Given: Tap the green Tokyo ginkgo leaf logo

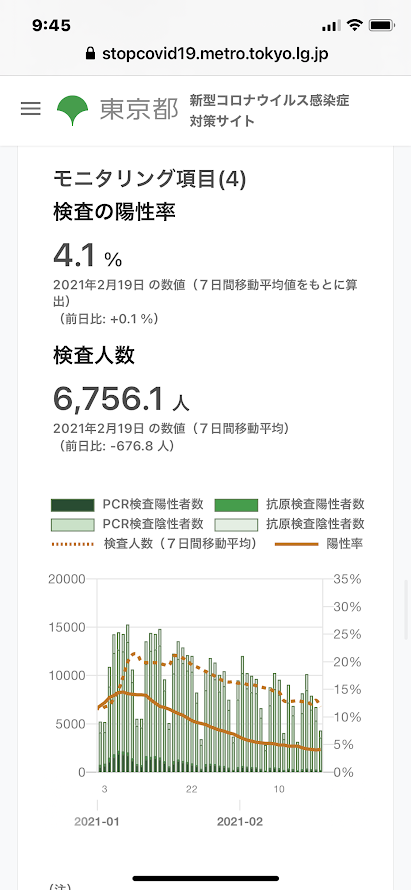Looking at the screenshot, I should [x=73, y=110].
